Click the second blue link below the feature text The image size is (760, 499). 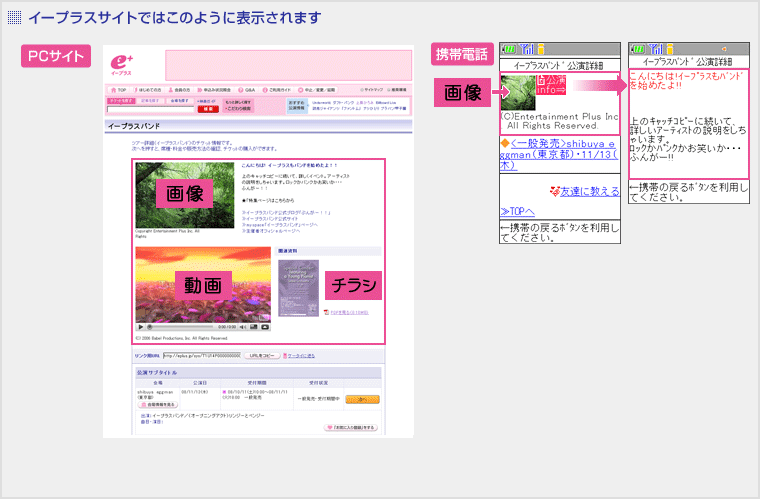(x=270, y=219)
